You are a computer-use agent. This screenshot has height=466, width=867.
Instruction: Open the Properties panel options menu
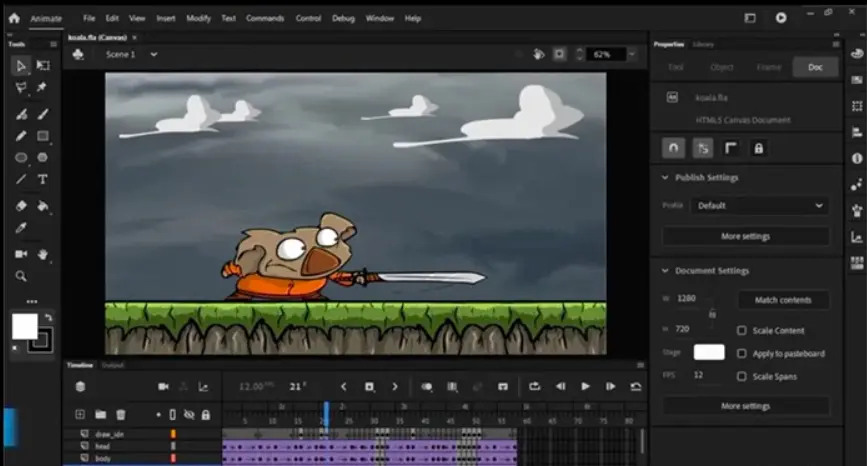(836, 44)
